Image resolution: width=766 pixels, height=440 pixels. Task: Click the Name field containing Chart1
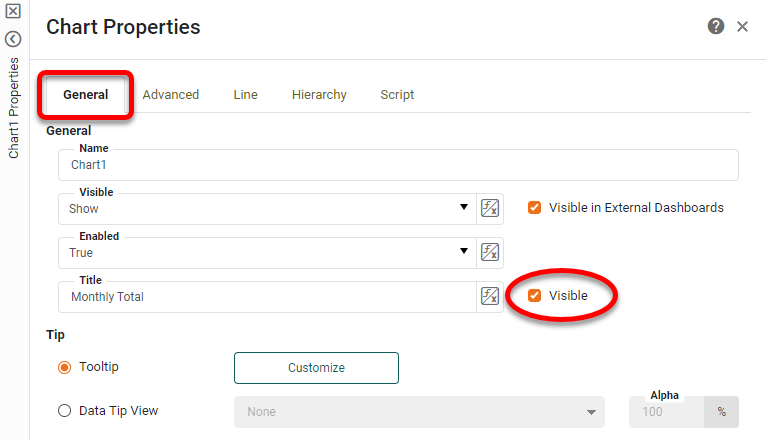tap(398, 165)
